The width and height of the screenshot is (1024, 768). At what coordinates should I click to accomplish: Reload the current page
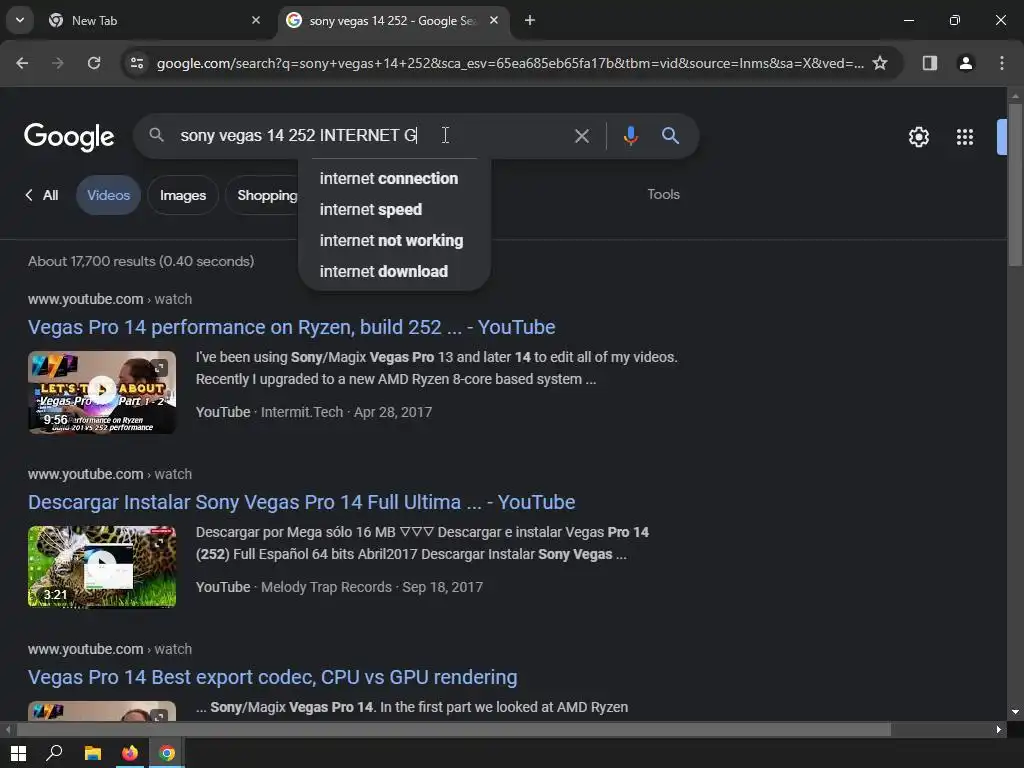[x=94, y=63]
